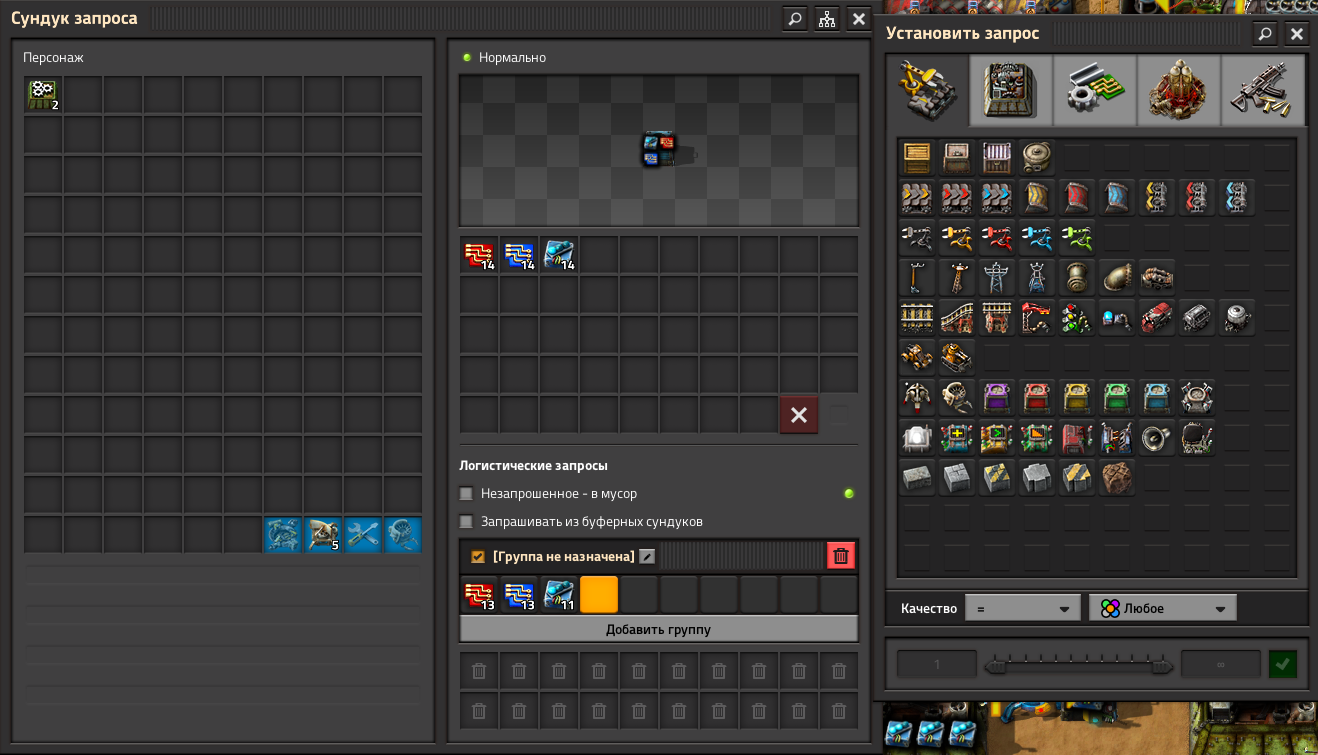Open the Intermediate products tab
Image resolution: width=1318 pixels, height=755 pixels.
pos(1095,90)
